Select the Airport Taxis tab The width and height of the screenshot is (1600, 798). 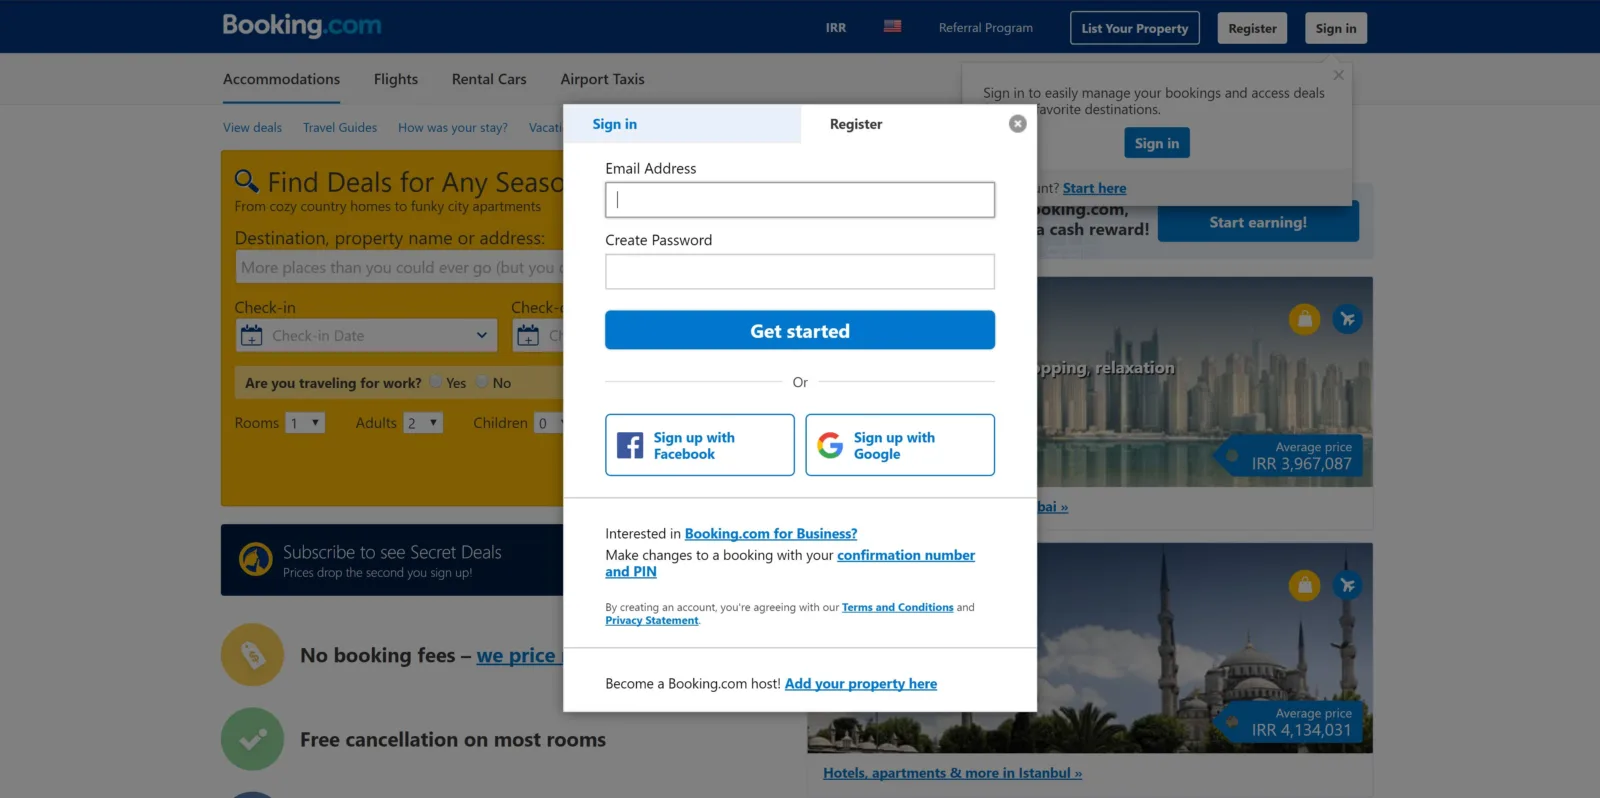602,79
